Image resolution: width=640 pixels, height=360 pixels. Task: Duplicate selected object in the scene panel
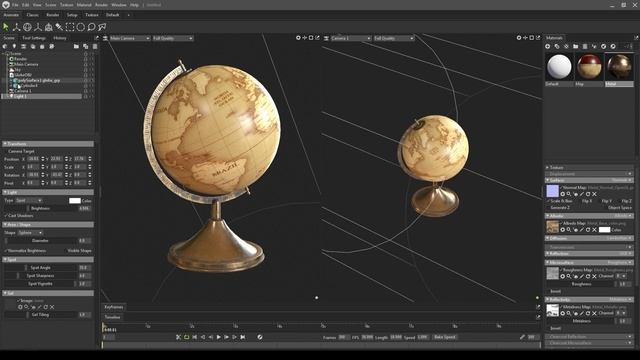(86, 47)
